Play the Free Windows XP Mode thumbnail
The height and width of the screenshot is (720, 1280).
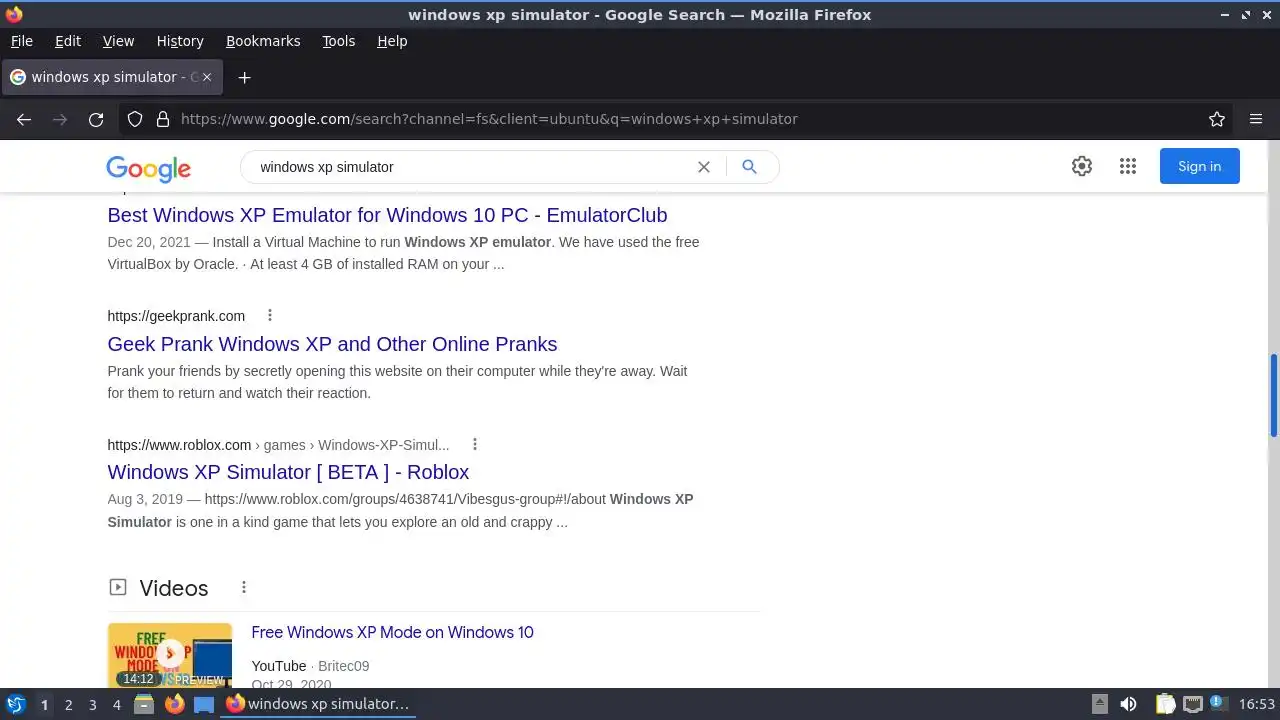(170, 655)
